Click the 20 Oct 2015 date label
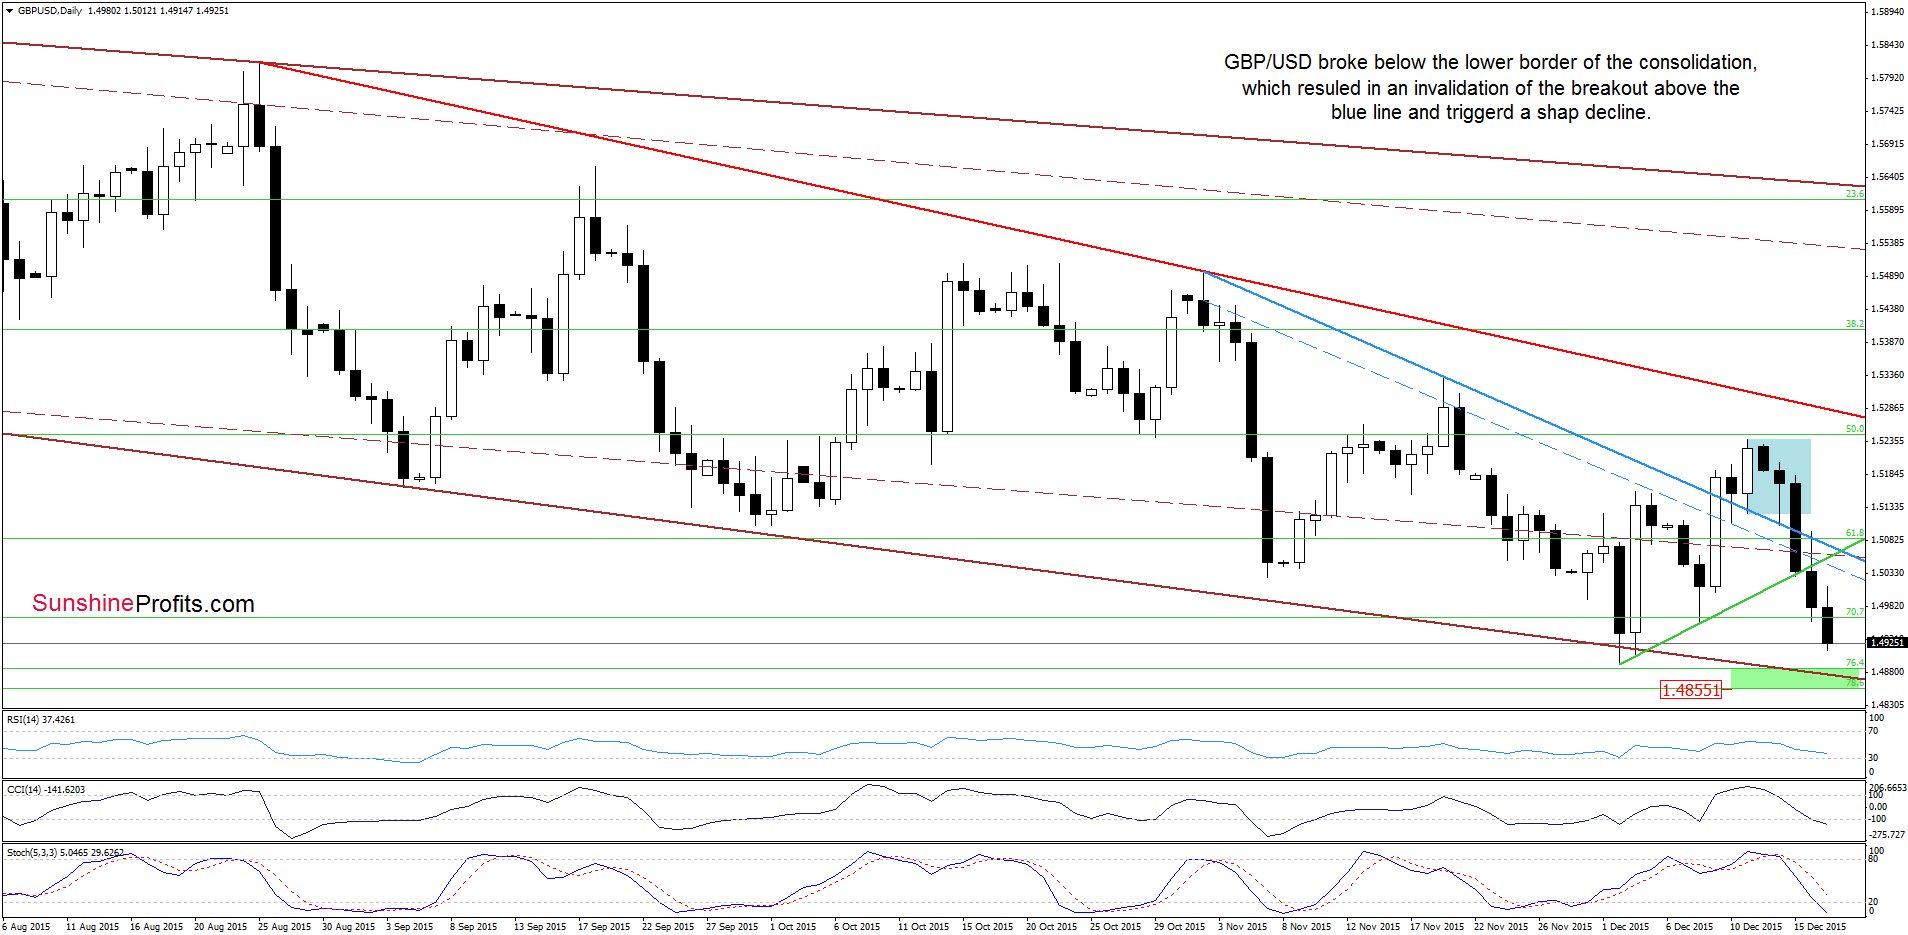This screenshot has width=1908, height=935. [x=1051, y=927]
